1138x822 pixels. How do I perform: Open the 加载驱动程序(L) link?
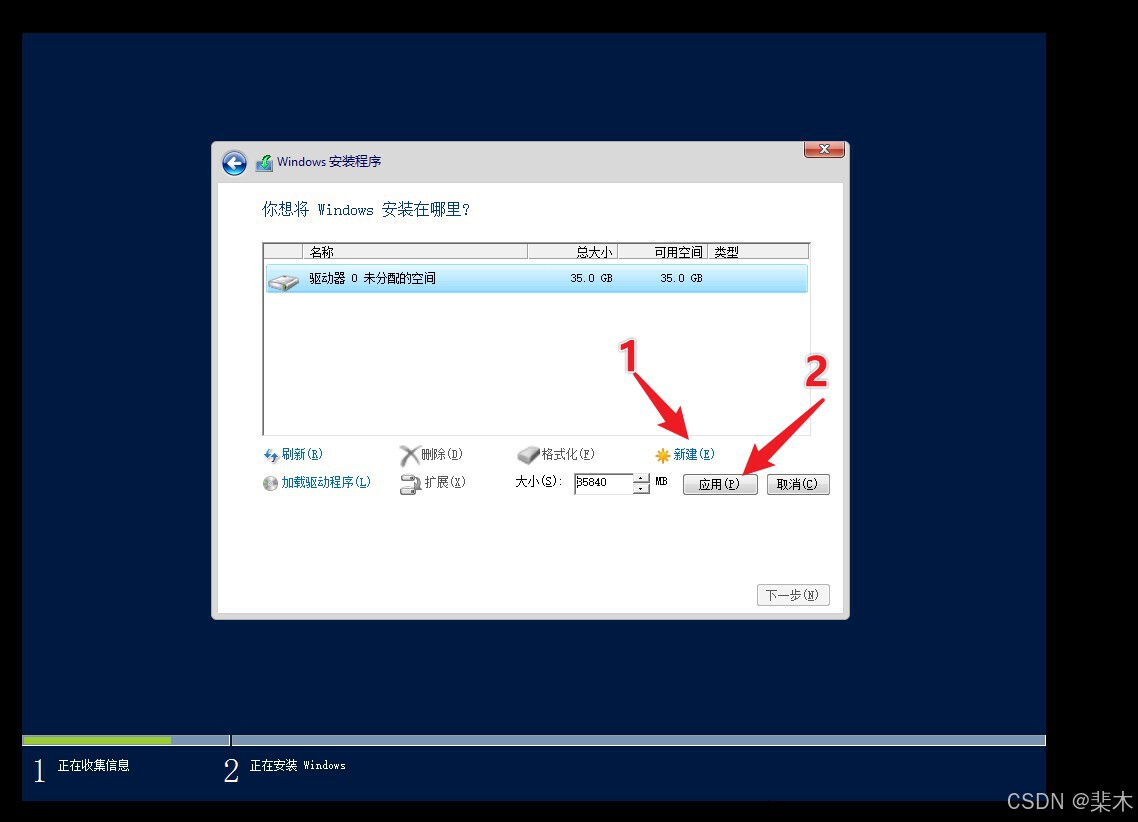point(326,482)
